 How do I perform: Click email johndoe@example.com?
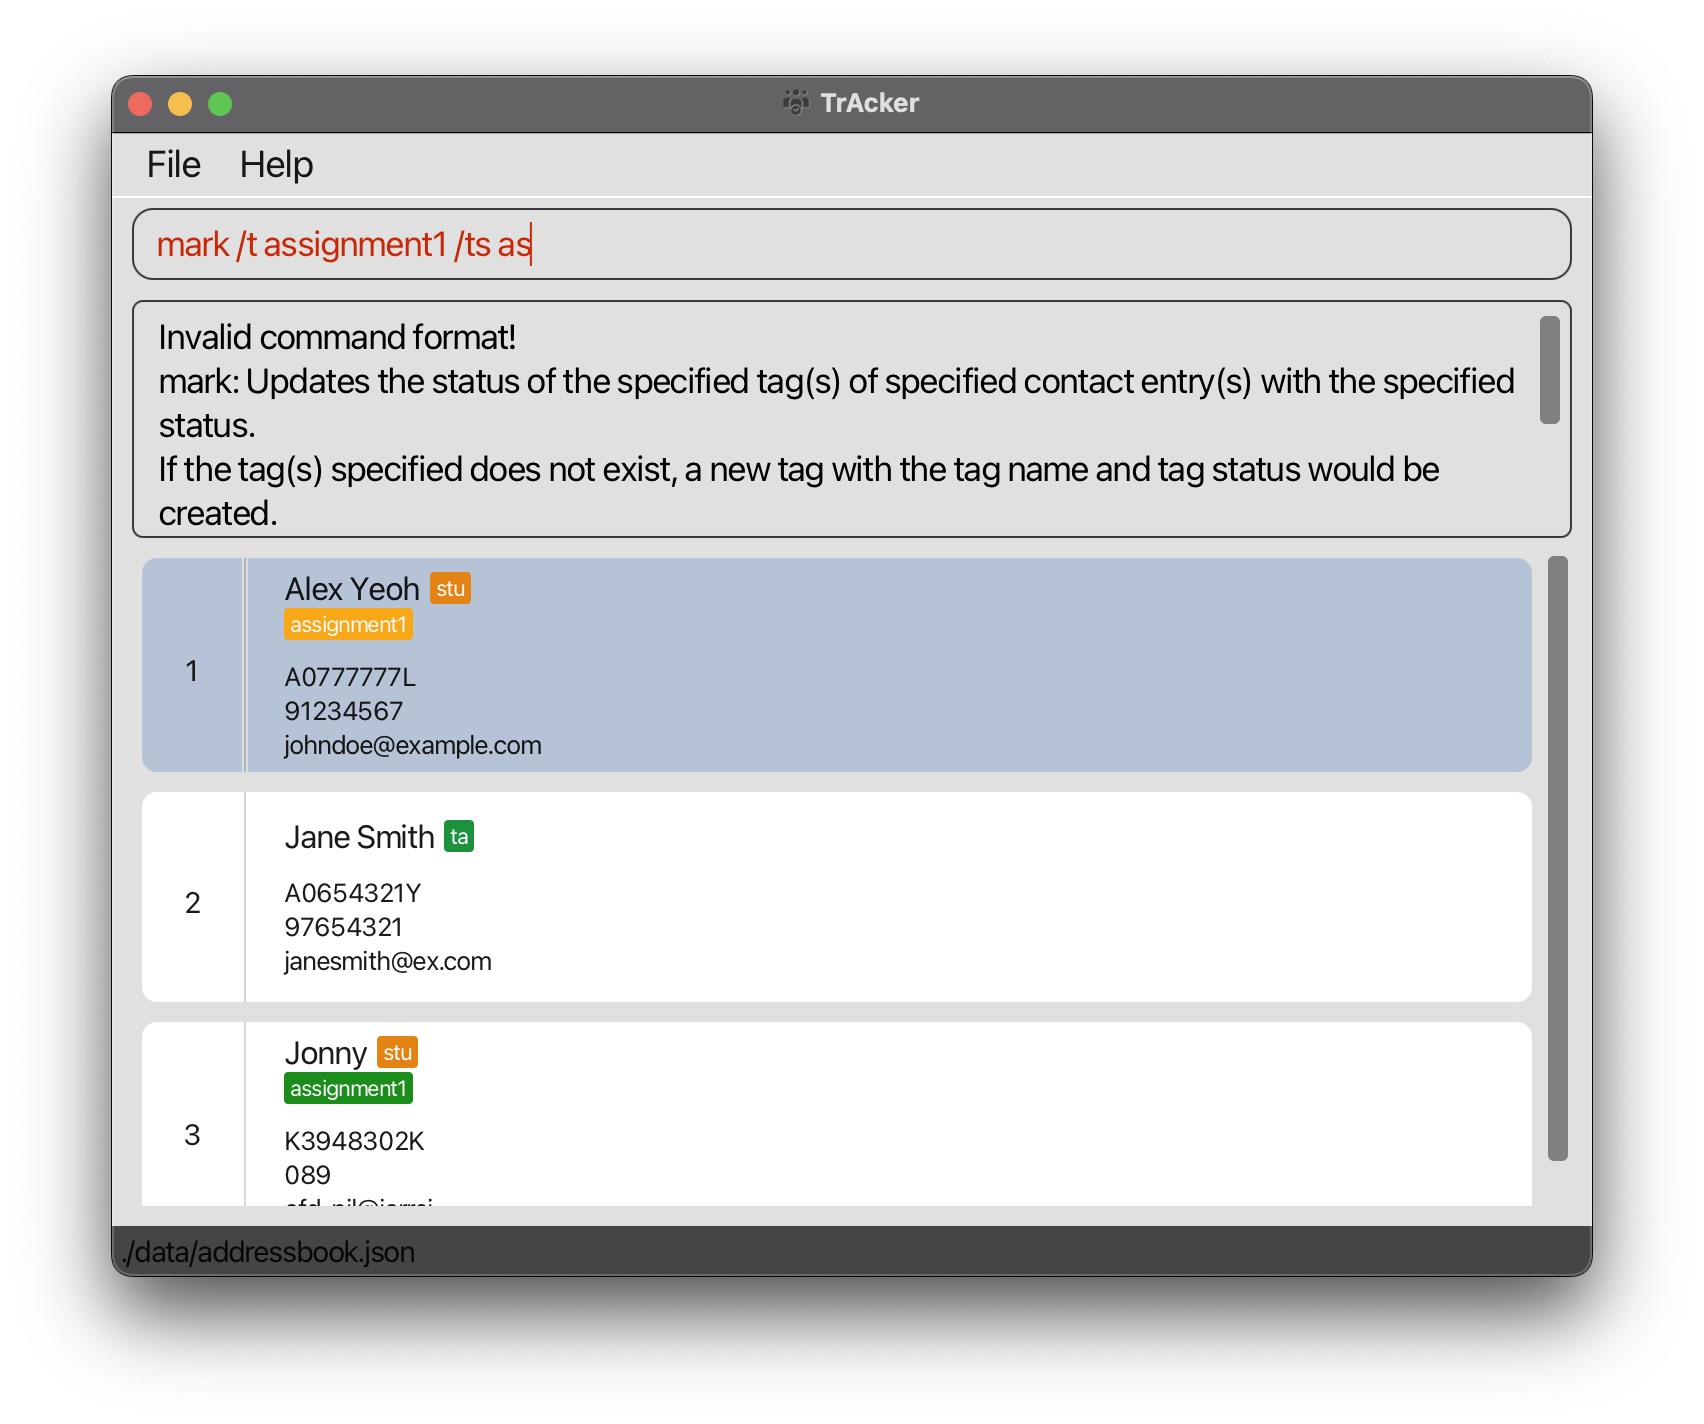click(412, 746)
